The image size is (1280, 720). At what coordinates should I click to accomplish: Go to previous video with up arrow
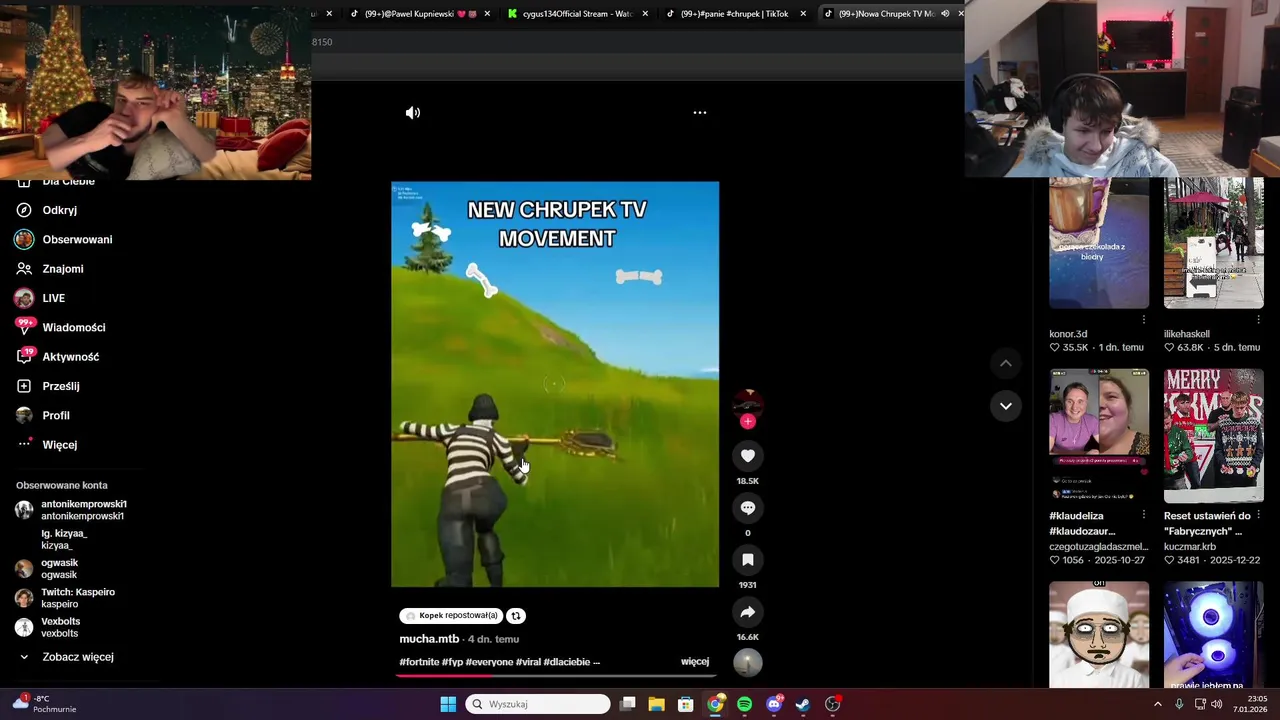click(x=1006, y=364)
